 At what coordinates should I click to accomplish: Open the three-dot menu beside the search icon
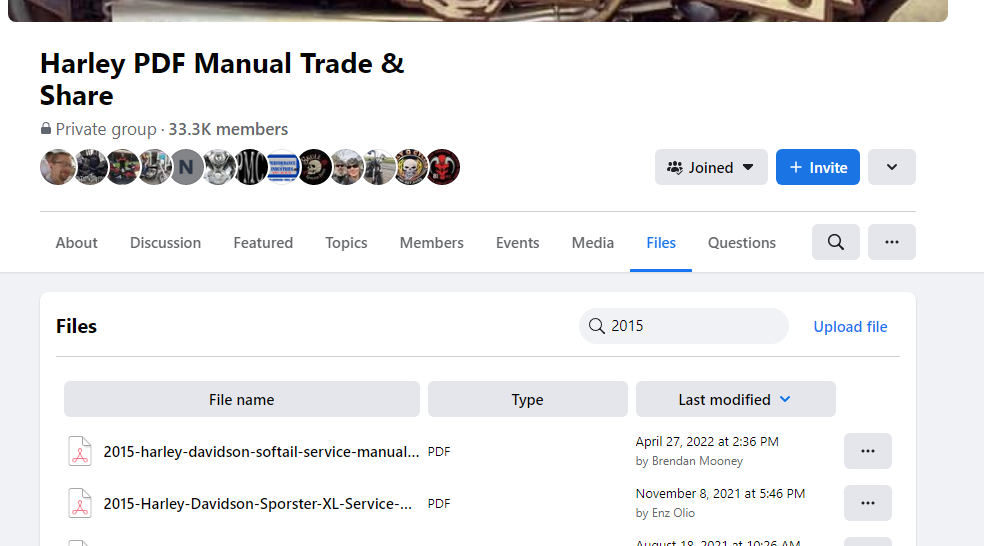coord(892,242)
